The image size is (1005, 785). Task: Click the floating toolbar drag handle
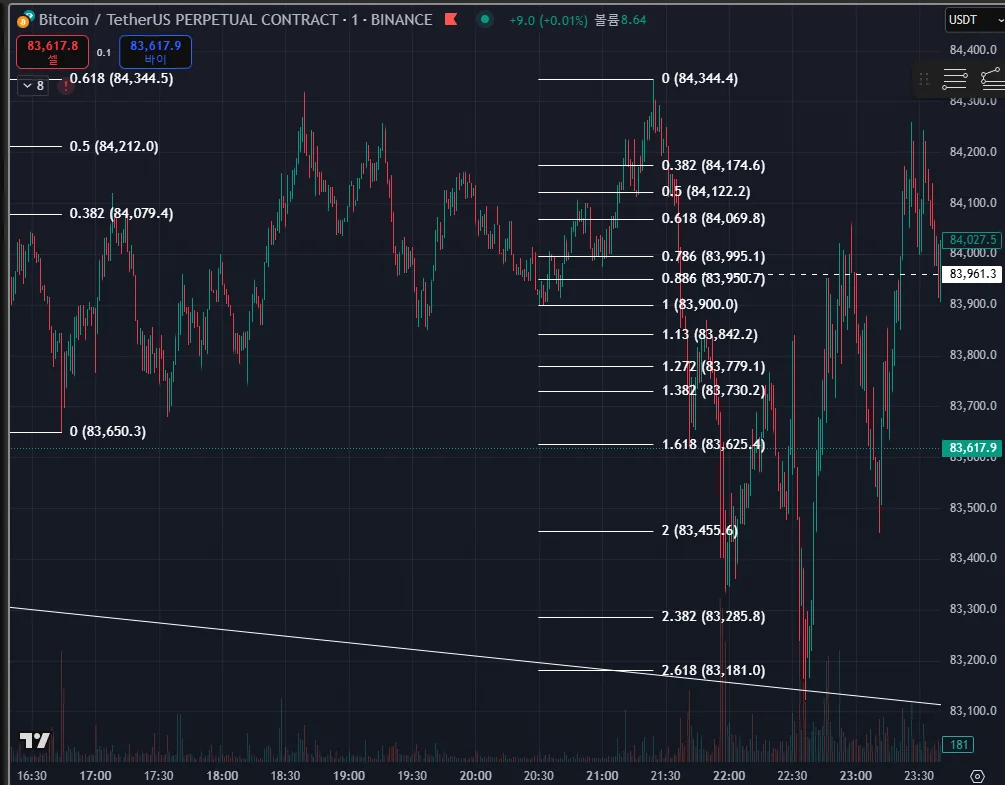coord(924,79)
